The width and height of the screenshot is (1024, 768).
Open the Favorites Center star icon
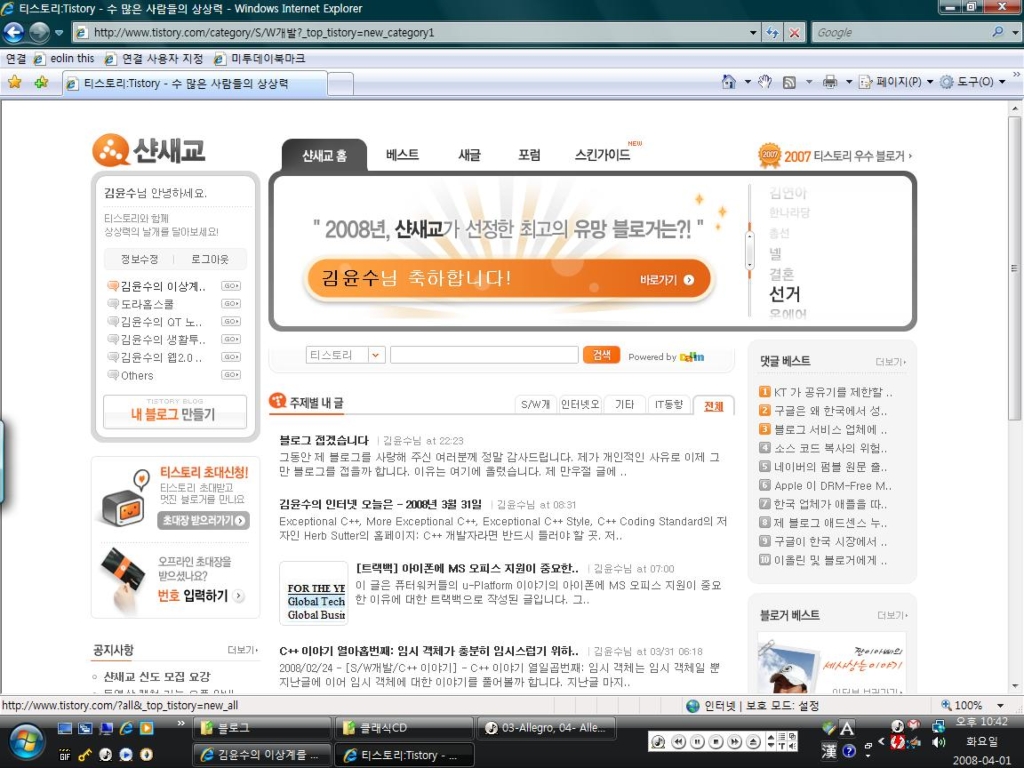pyautogui.click(x=14, y=82)
